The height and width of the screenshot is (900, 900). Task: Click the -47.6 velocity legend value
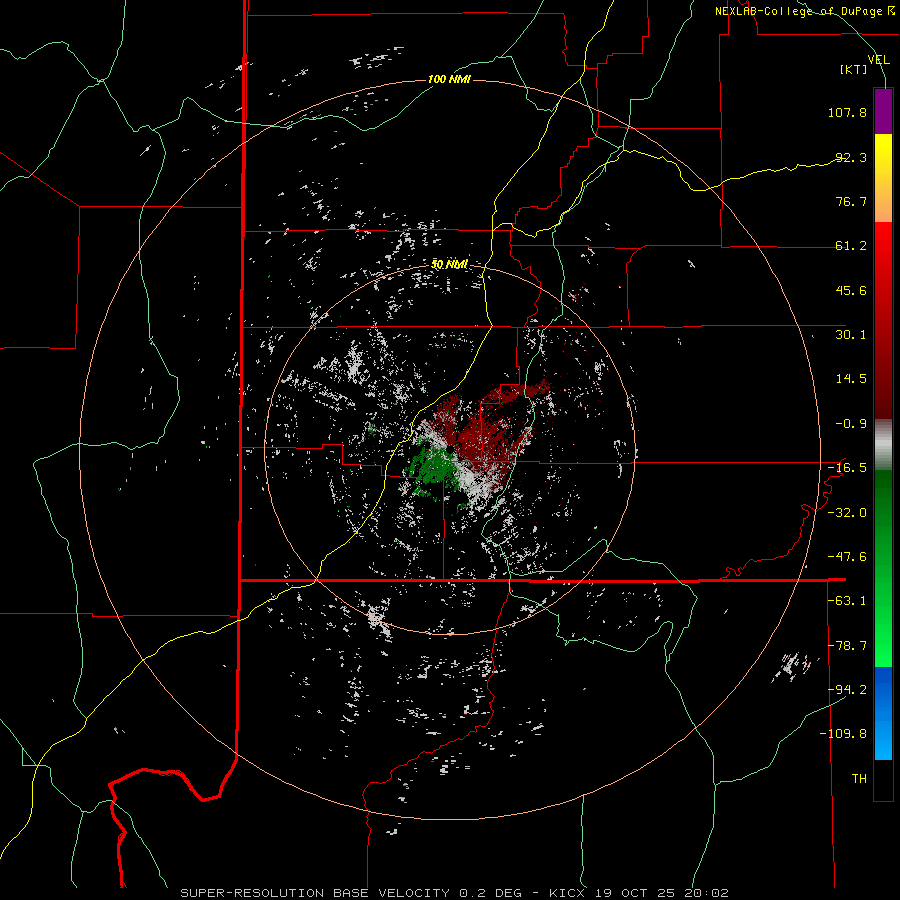pos(847,557)
